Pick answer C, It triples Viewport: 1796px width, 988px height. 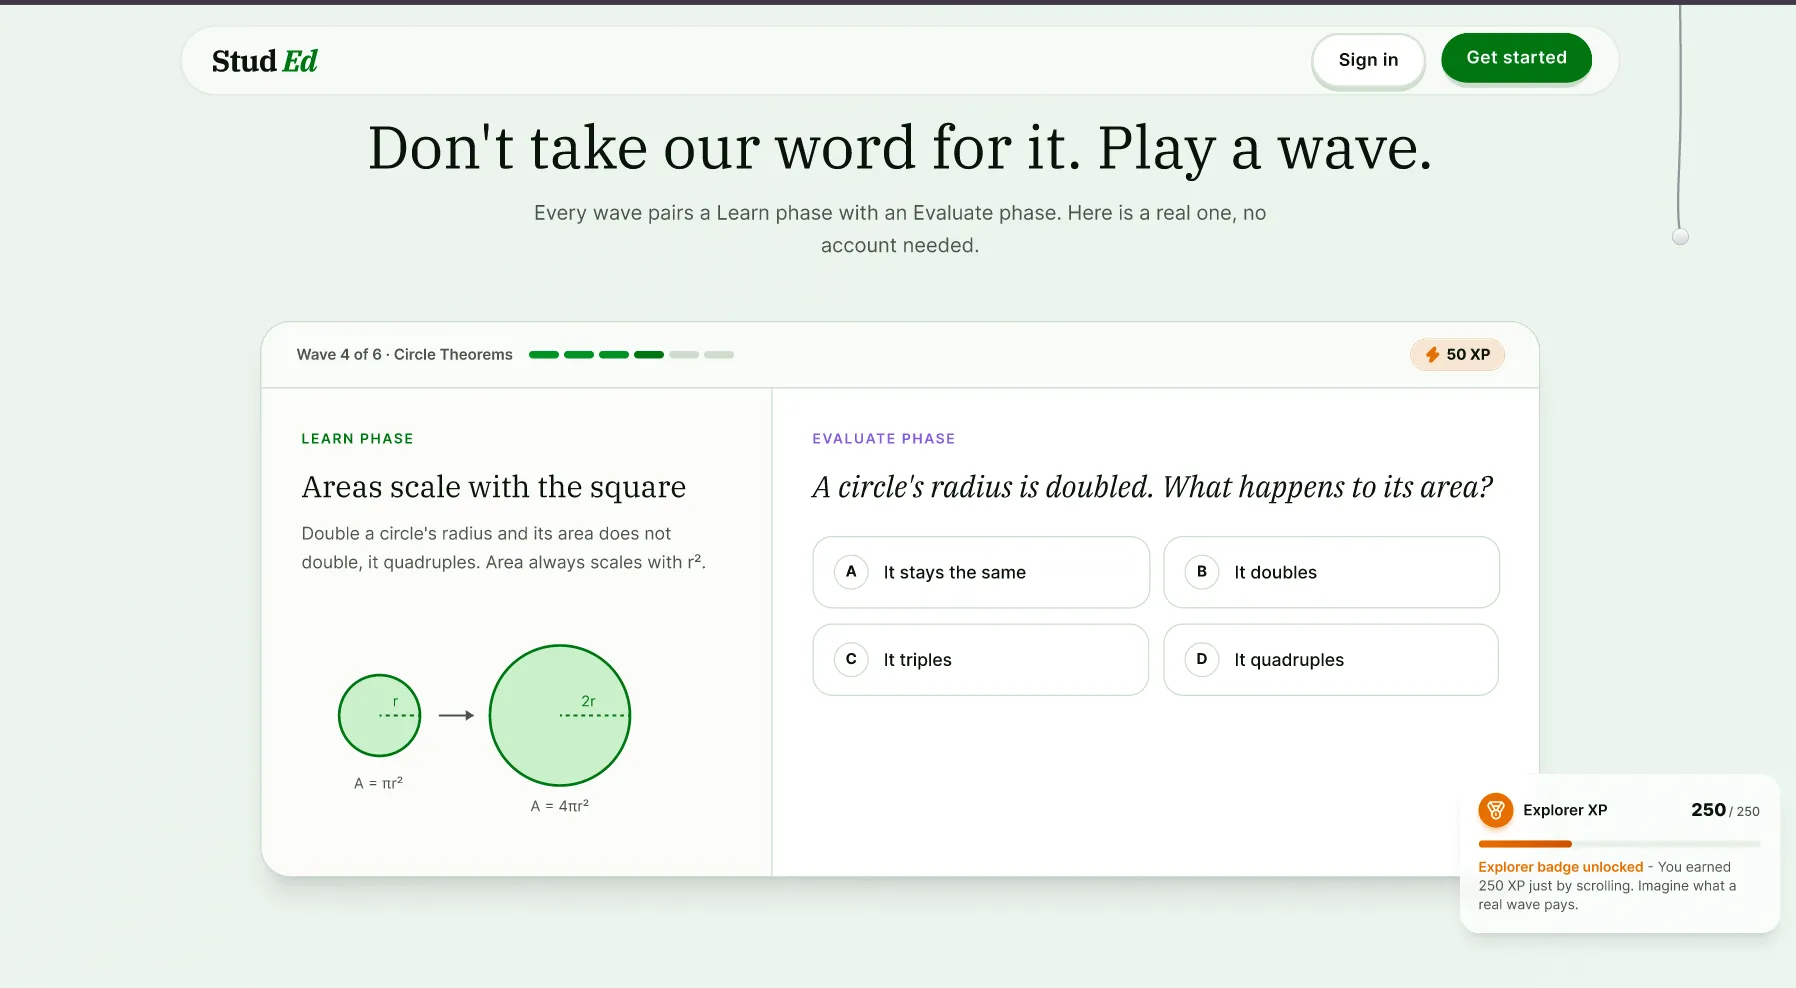click(x=981, y=660)
